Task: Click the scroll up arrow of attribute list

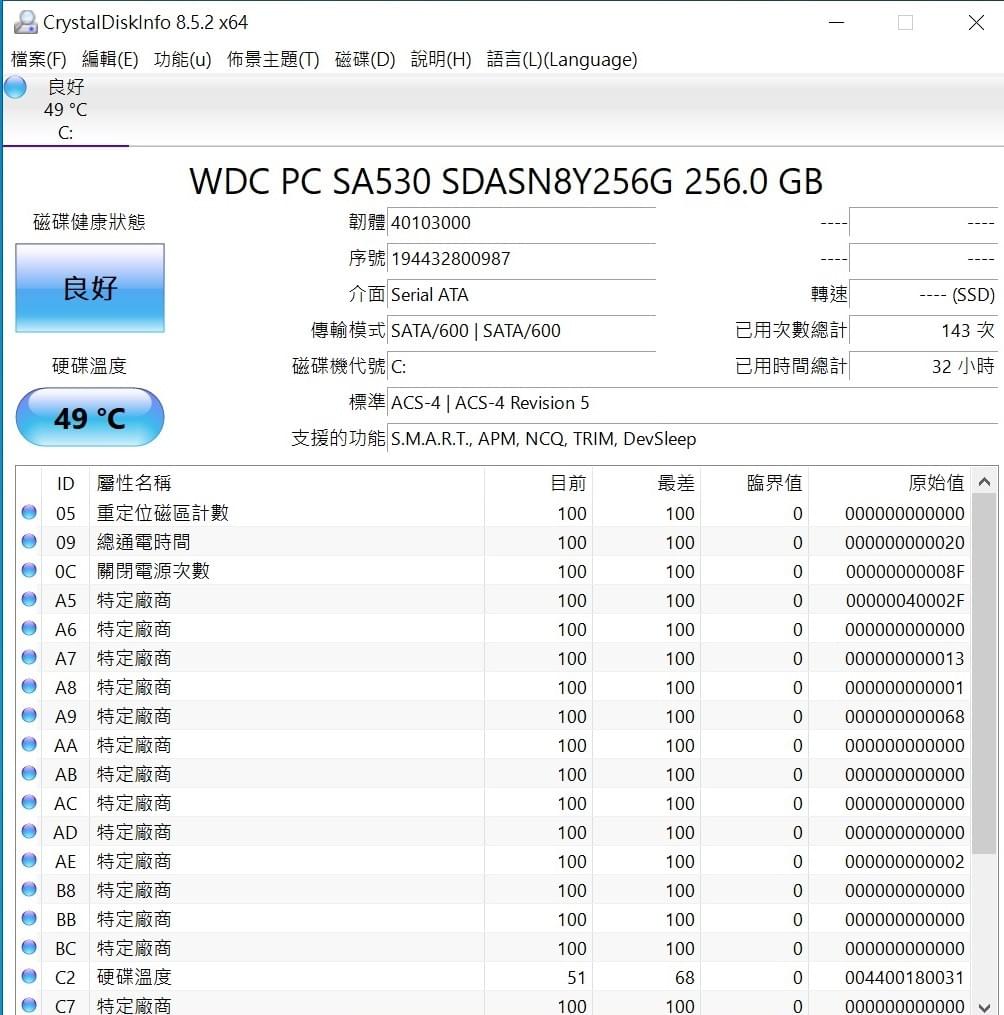Action: tap(985, 482)
